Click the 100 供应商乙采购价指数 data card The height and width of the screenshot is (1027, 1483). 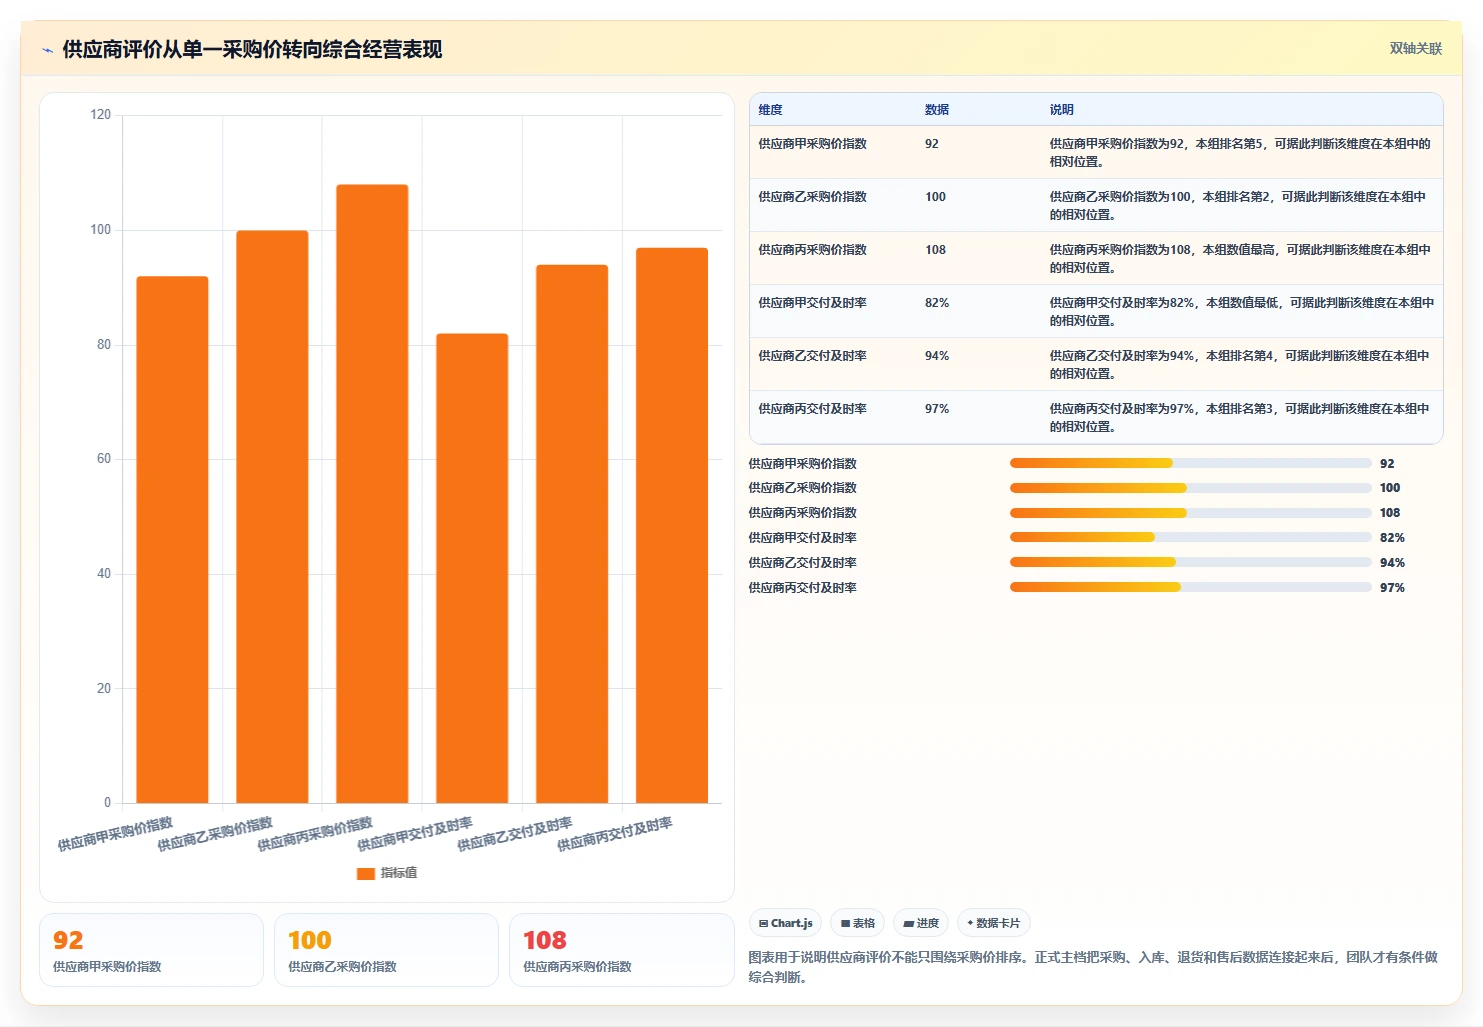click(x=386, y=950)
